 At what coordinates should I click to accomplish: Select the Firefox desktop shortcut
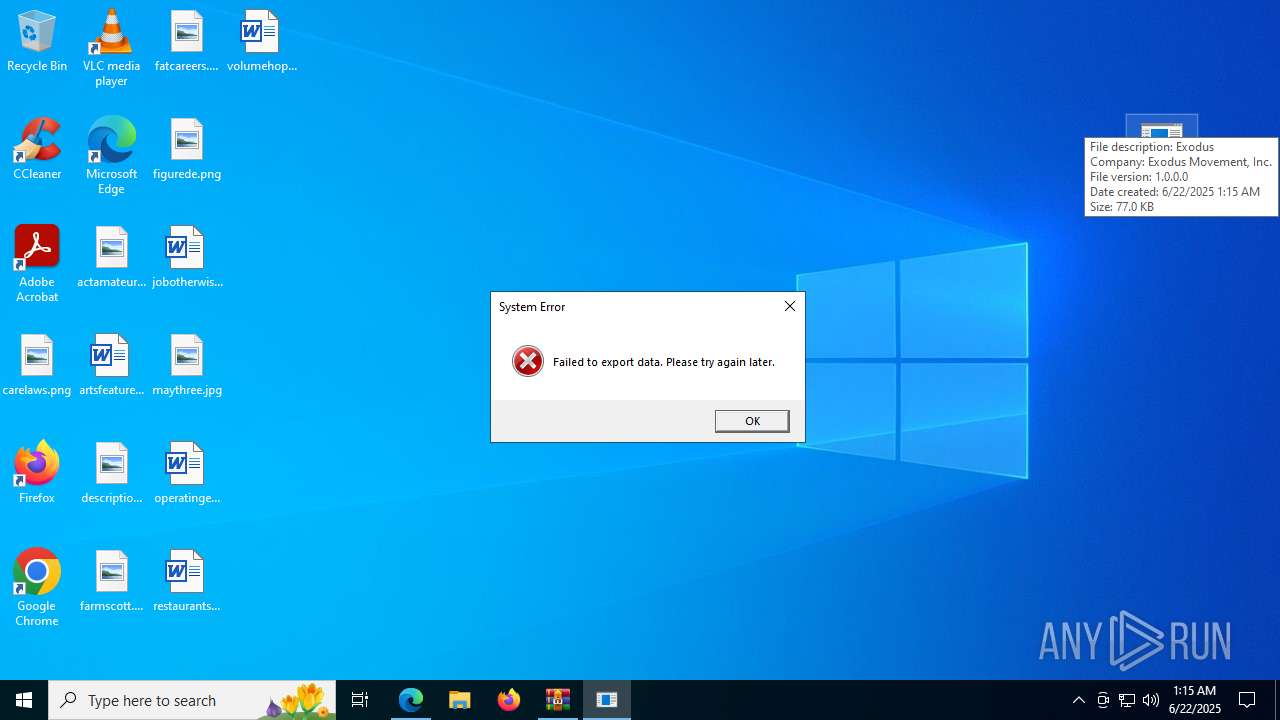tap(37, 474)
